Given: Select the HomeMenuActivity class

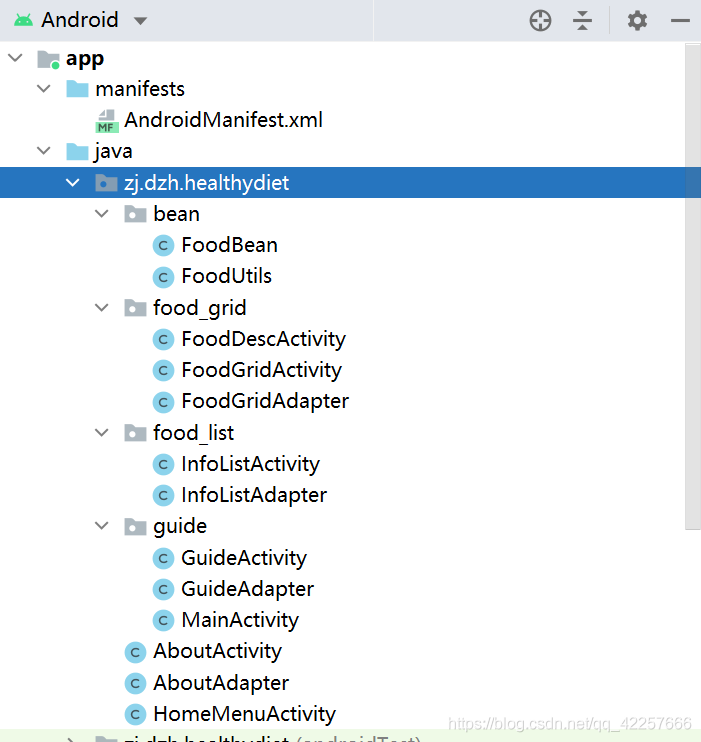Looking at the screenshot, I should pos(244,714).
